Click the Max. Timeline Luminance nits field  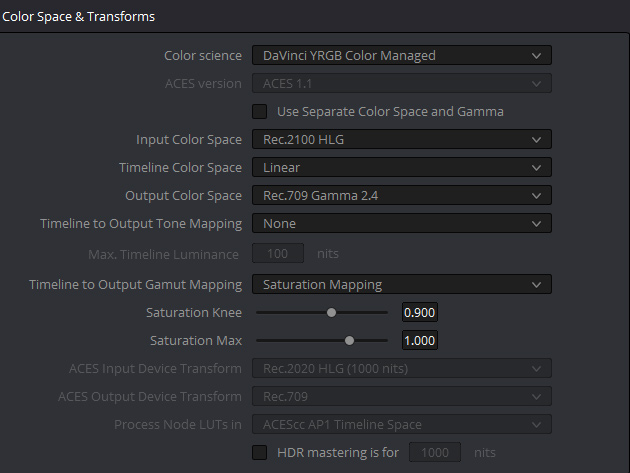pyautogui.click(x=278, y=254)
